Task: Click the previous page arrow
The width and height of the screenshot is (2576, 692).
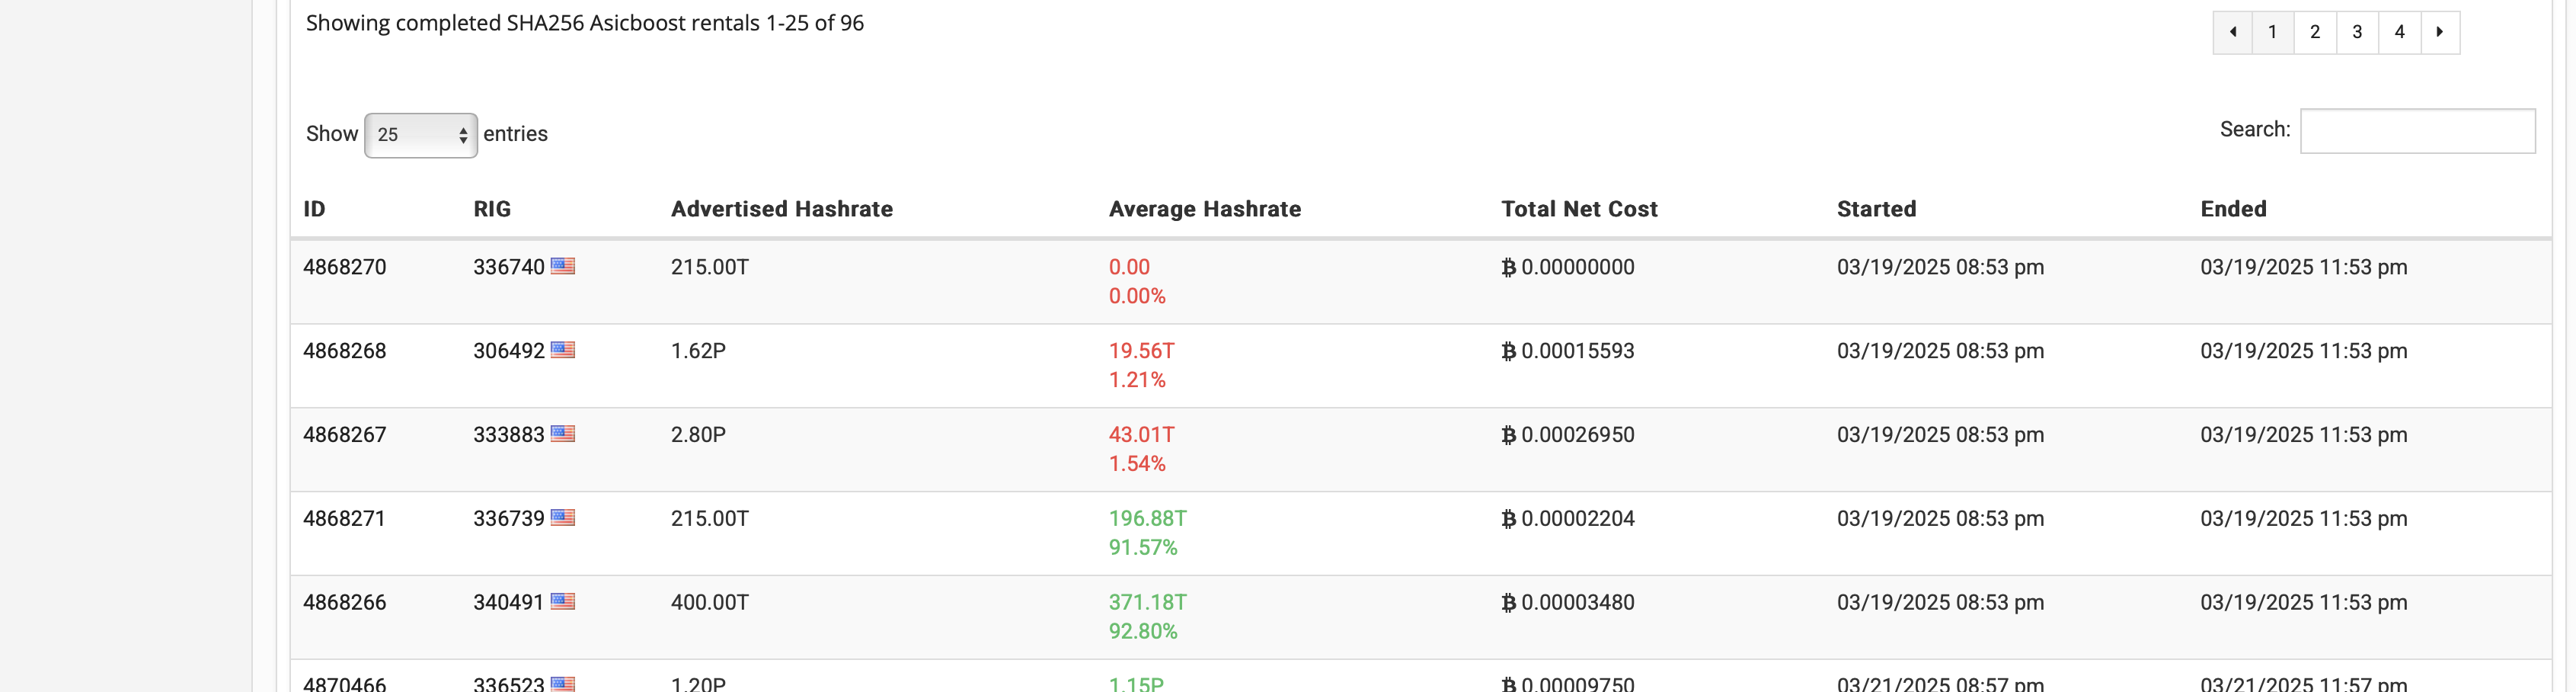Action: [2232, 32]
